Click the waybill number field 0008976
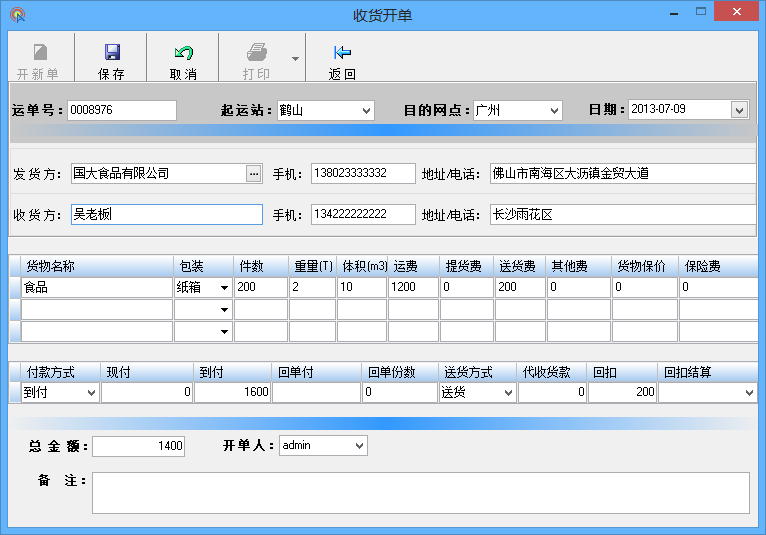Screen dimensions: 766x535 coord(121,110)
